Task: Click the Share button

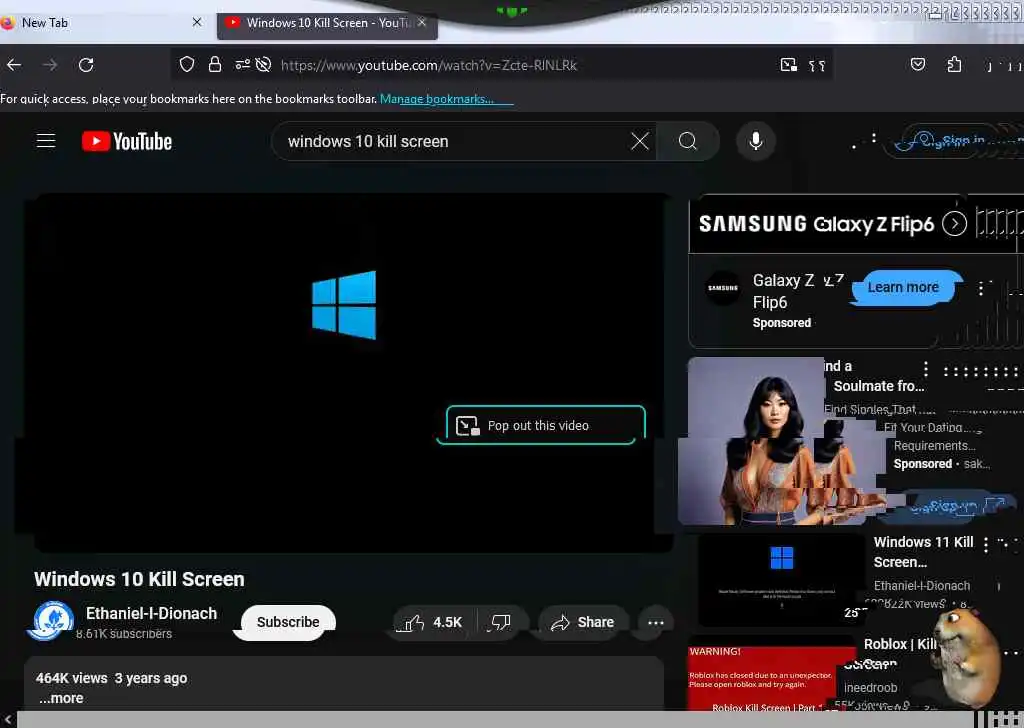Action: pyautogui.click(x=584, y=622)
